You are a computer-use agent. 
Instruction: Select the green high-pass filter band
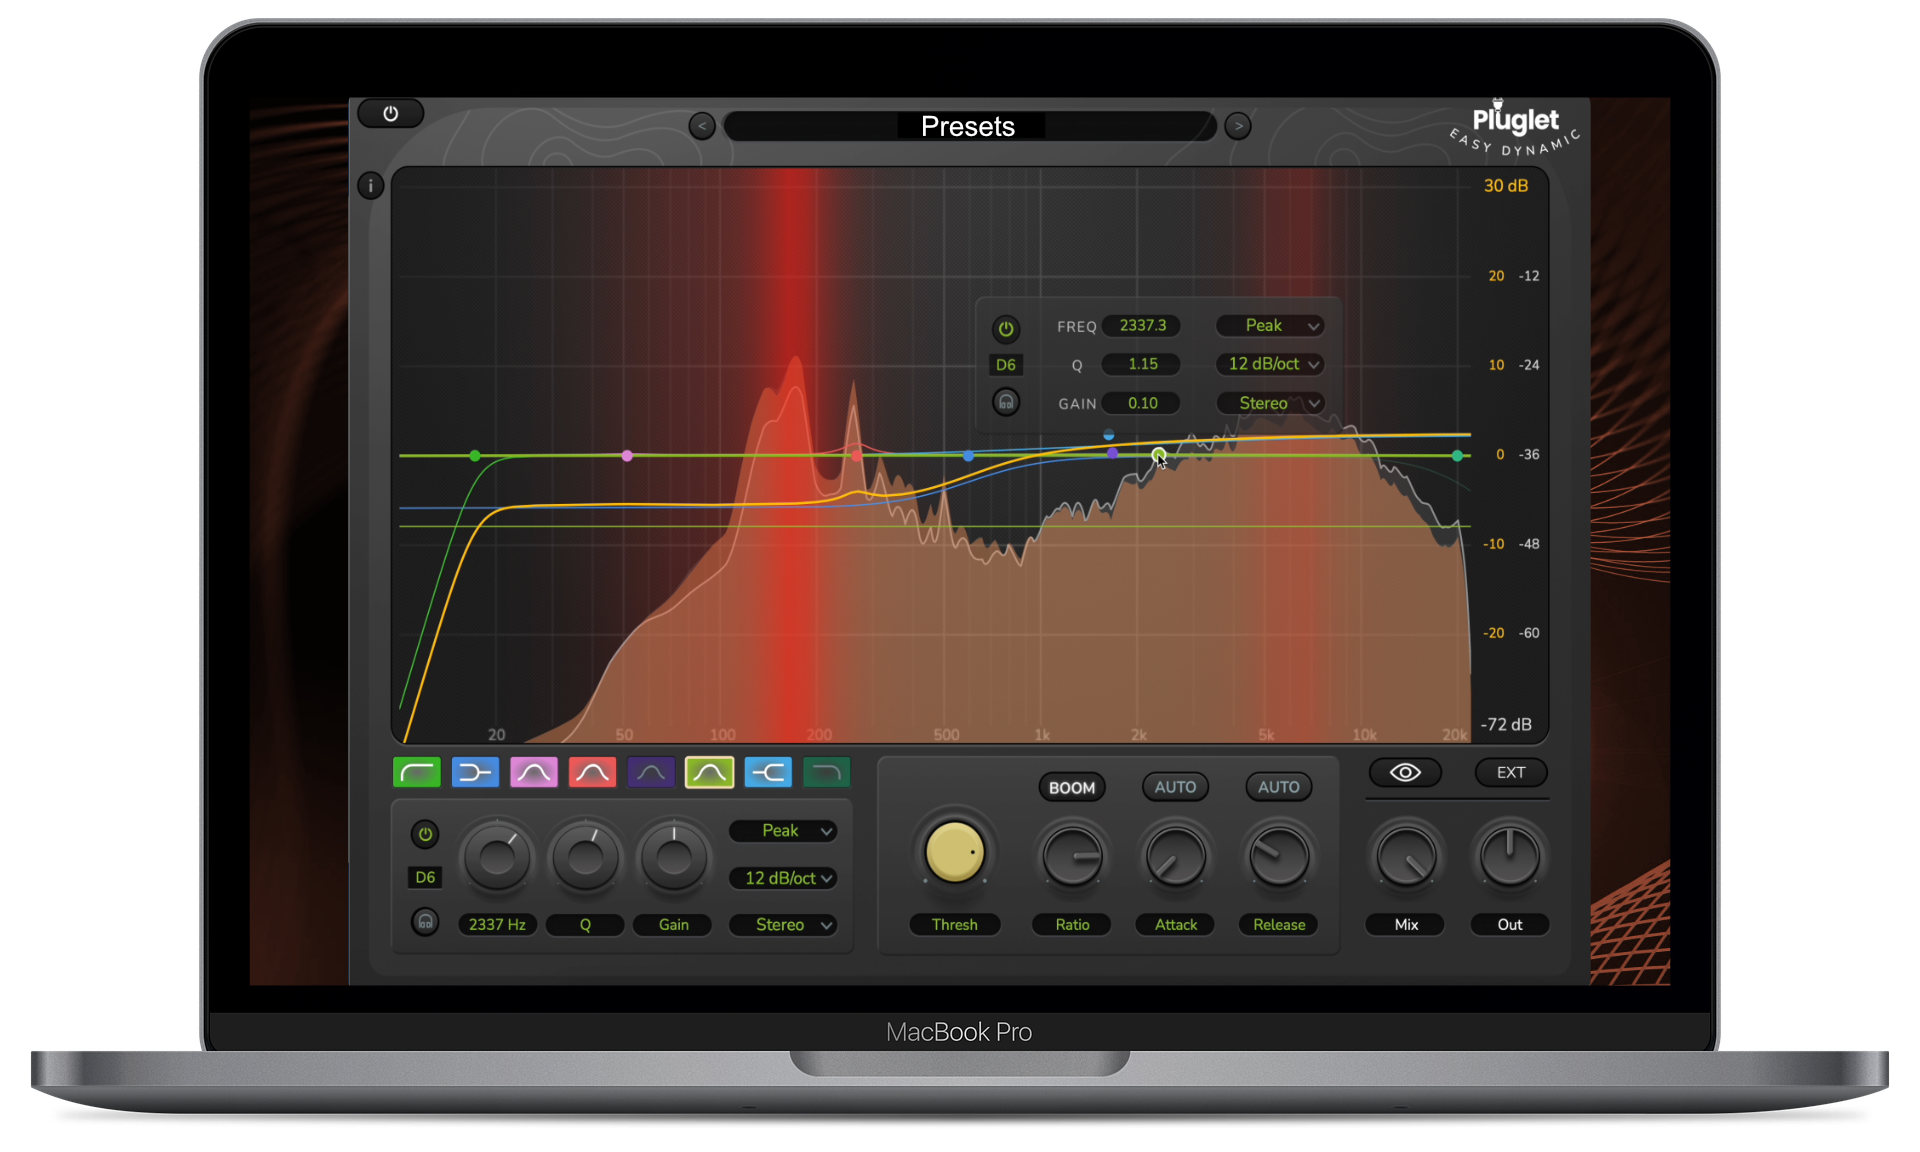click(417, 772)
